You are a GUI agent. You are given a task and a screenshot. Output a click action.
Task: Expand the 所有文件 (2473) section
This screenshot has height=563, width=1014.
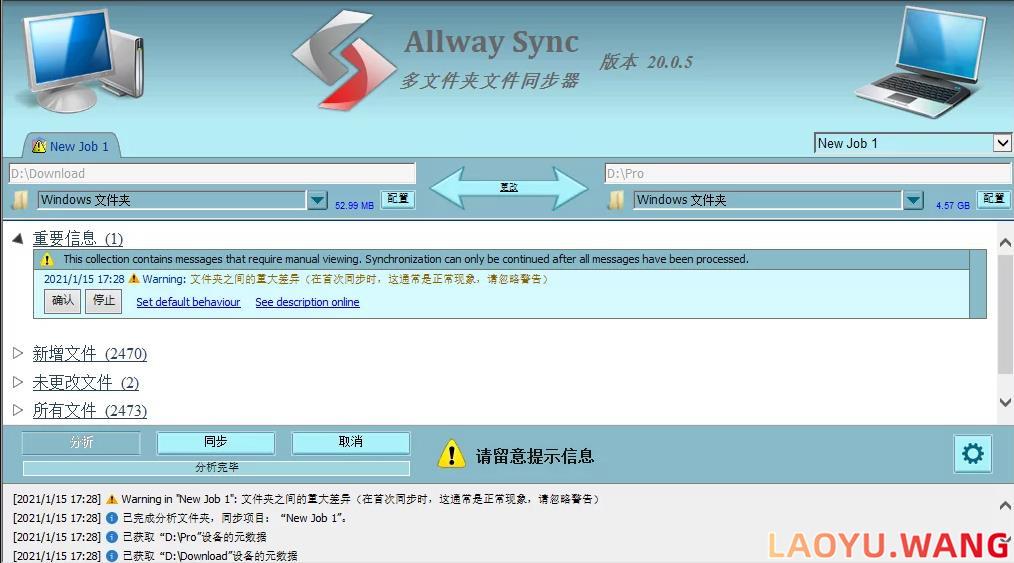[18, 410]
